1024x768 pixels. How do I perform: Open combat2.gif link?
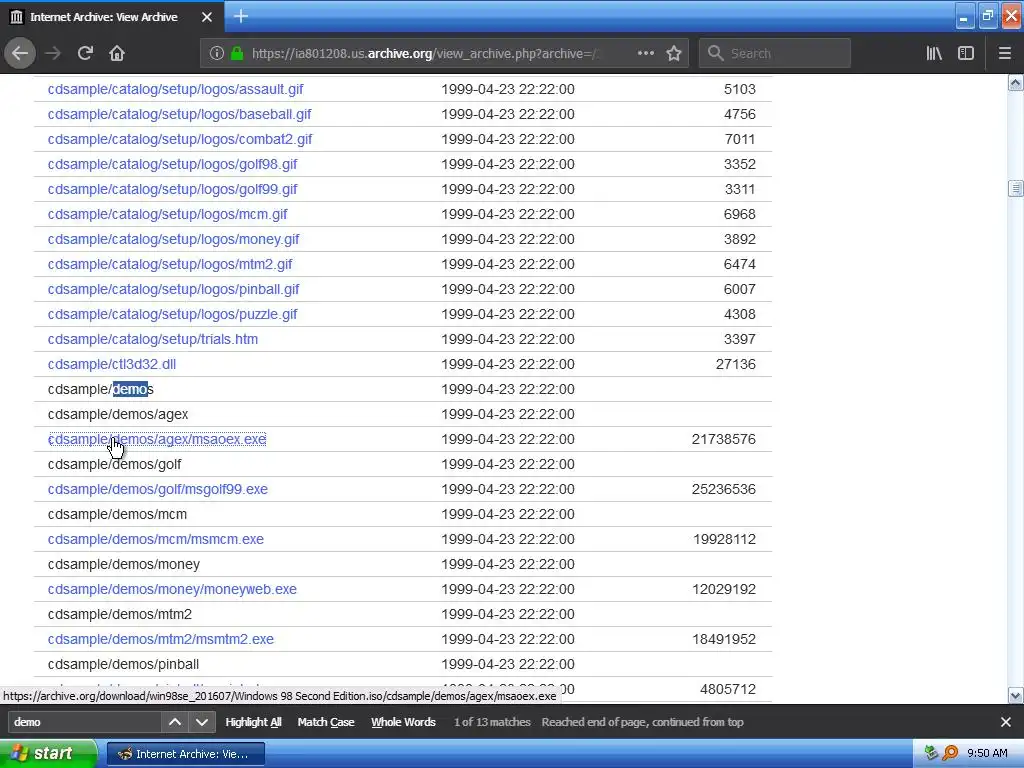pos(180,139)
